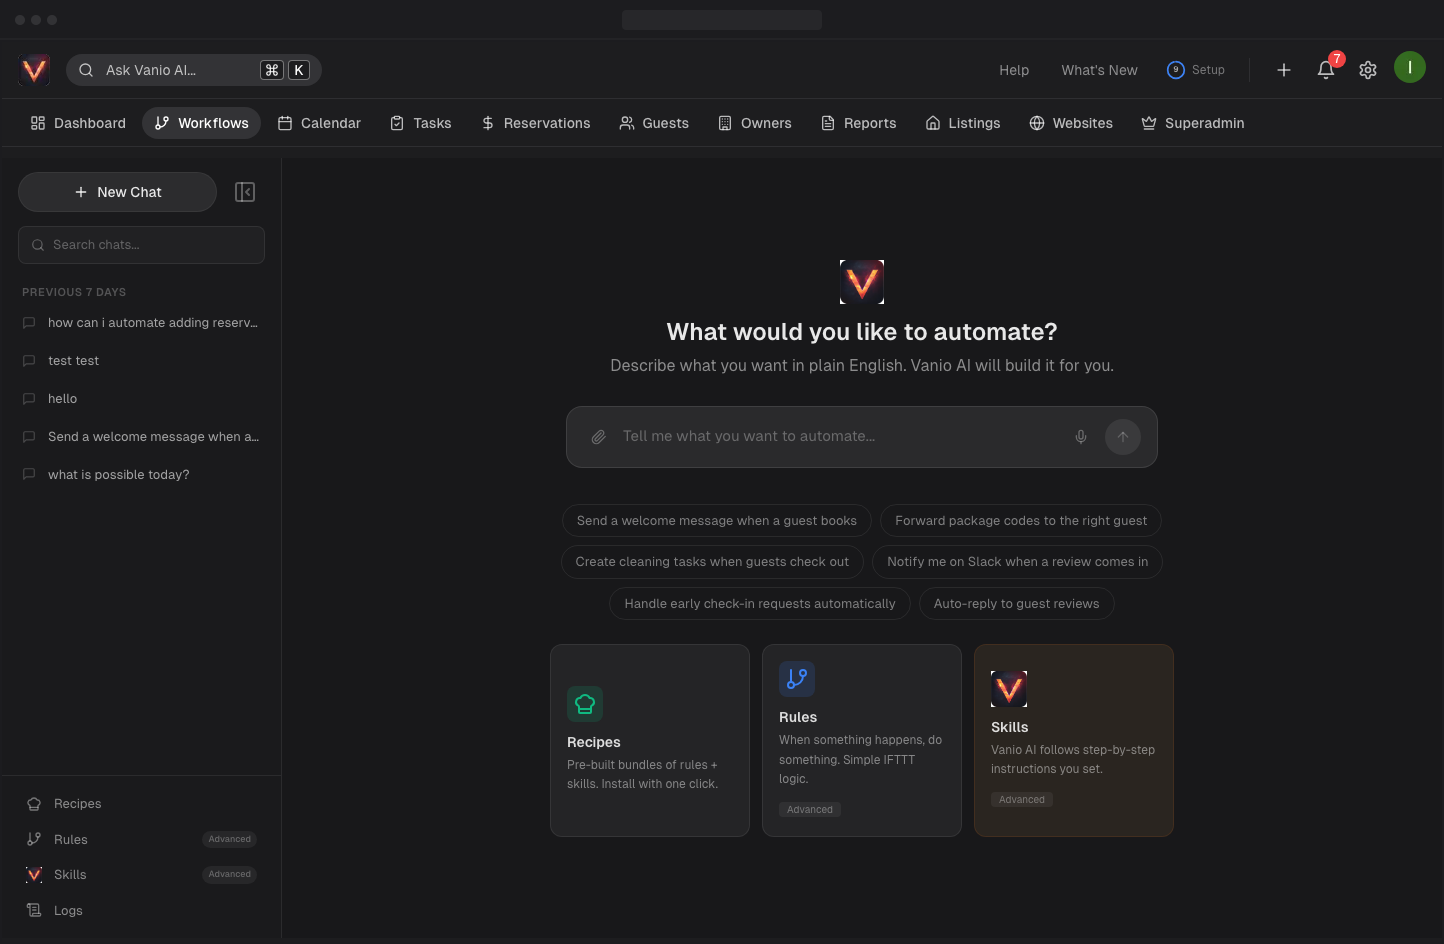1444x944 pixels.
Task: Open the Reservations tab
Action: tap(536, 123)
